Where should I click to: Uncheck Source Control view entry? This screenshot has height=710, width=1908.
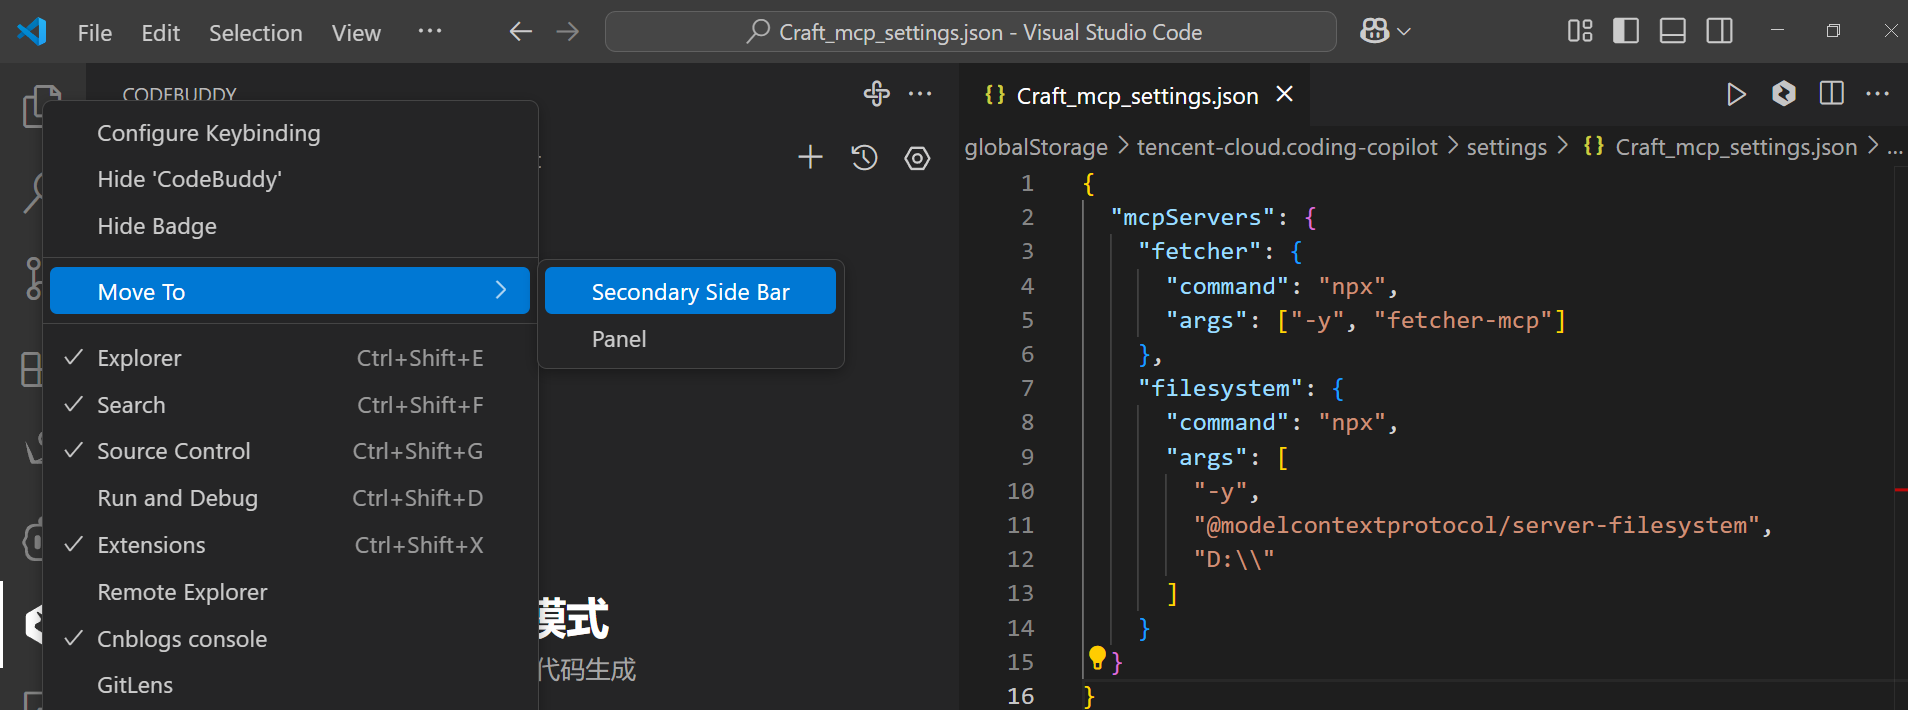173,451
